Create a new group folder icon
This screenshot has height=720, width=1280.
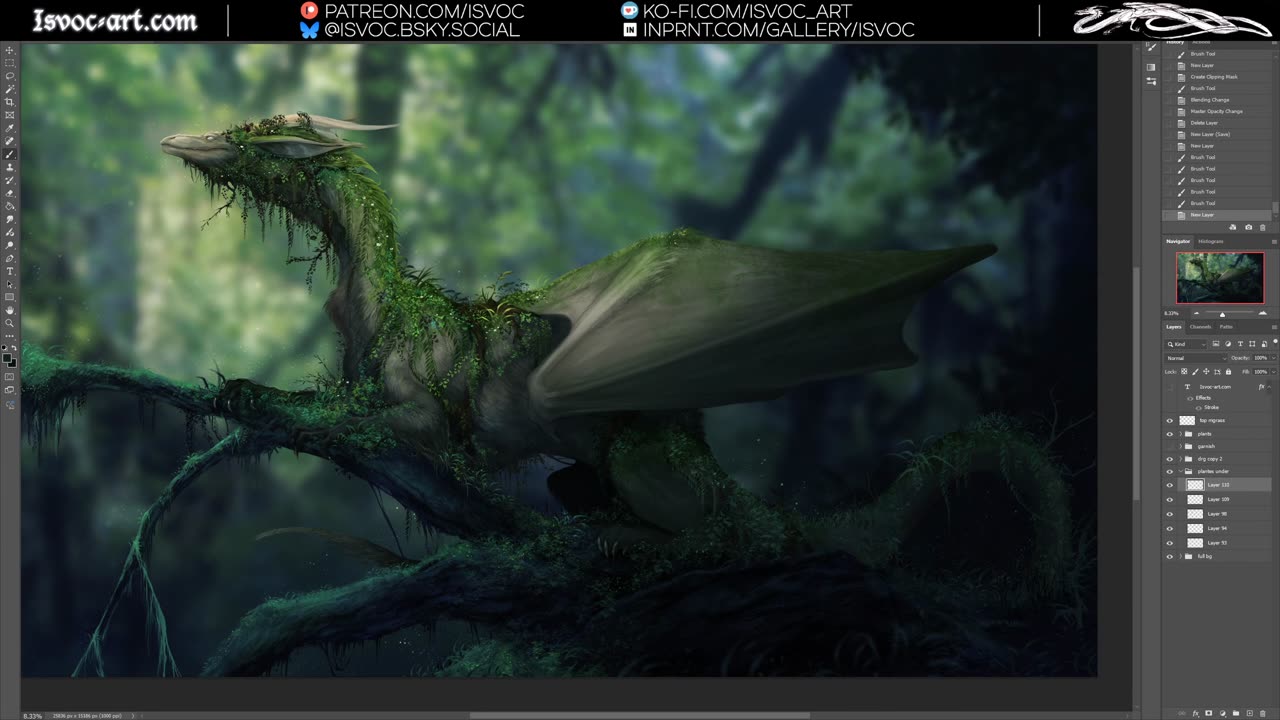click(x=1236, y=713)
